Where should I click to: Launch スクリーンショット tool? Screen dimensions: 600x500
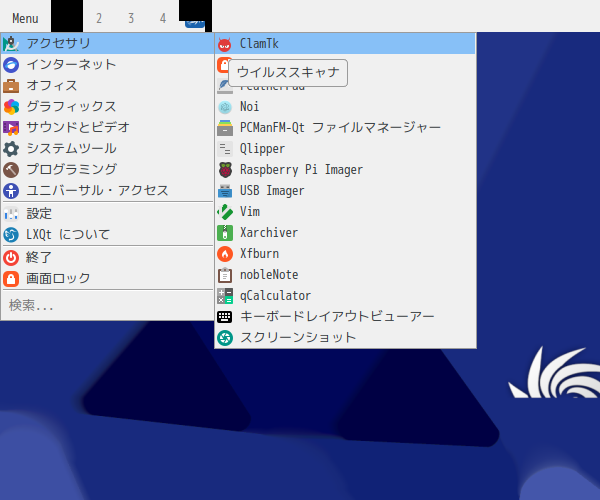(346, 338)
